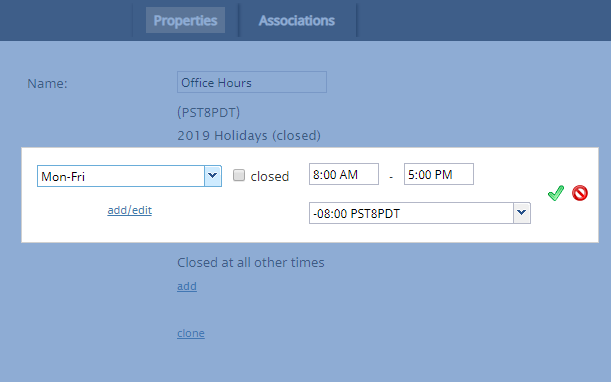The width and height of the screenshot is (611, 382).
Task: Tick the closed checkbox
Action: point(239,175)
